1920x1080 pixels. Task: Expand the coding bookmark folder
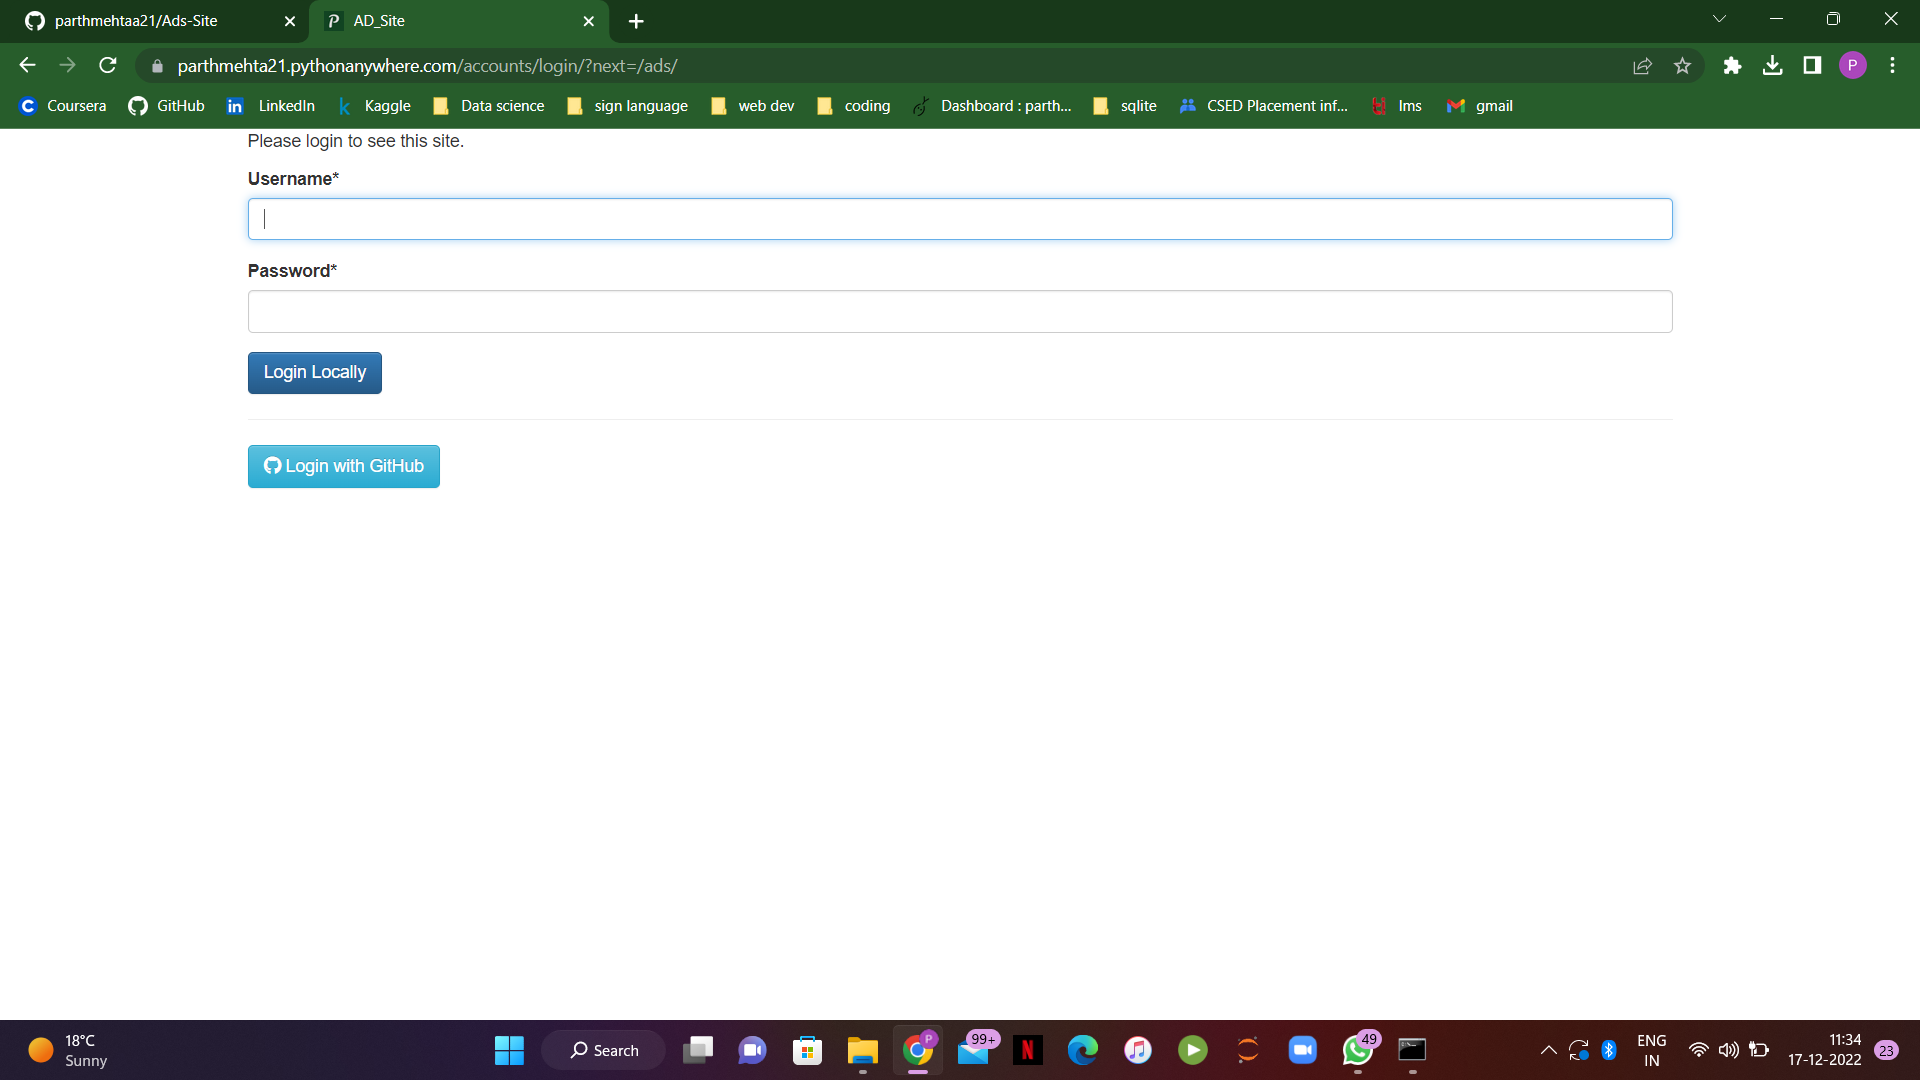[x=854, y=106]
